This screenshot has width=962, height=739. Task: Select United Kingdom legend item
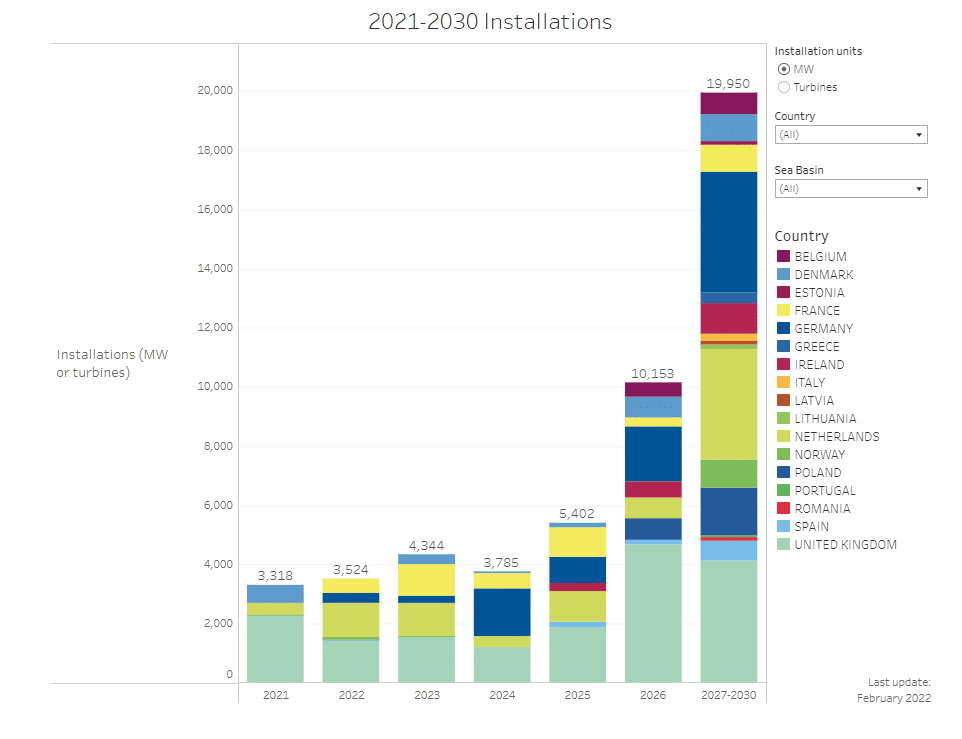click(845, 545)
